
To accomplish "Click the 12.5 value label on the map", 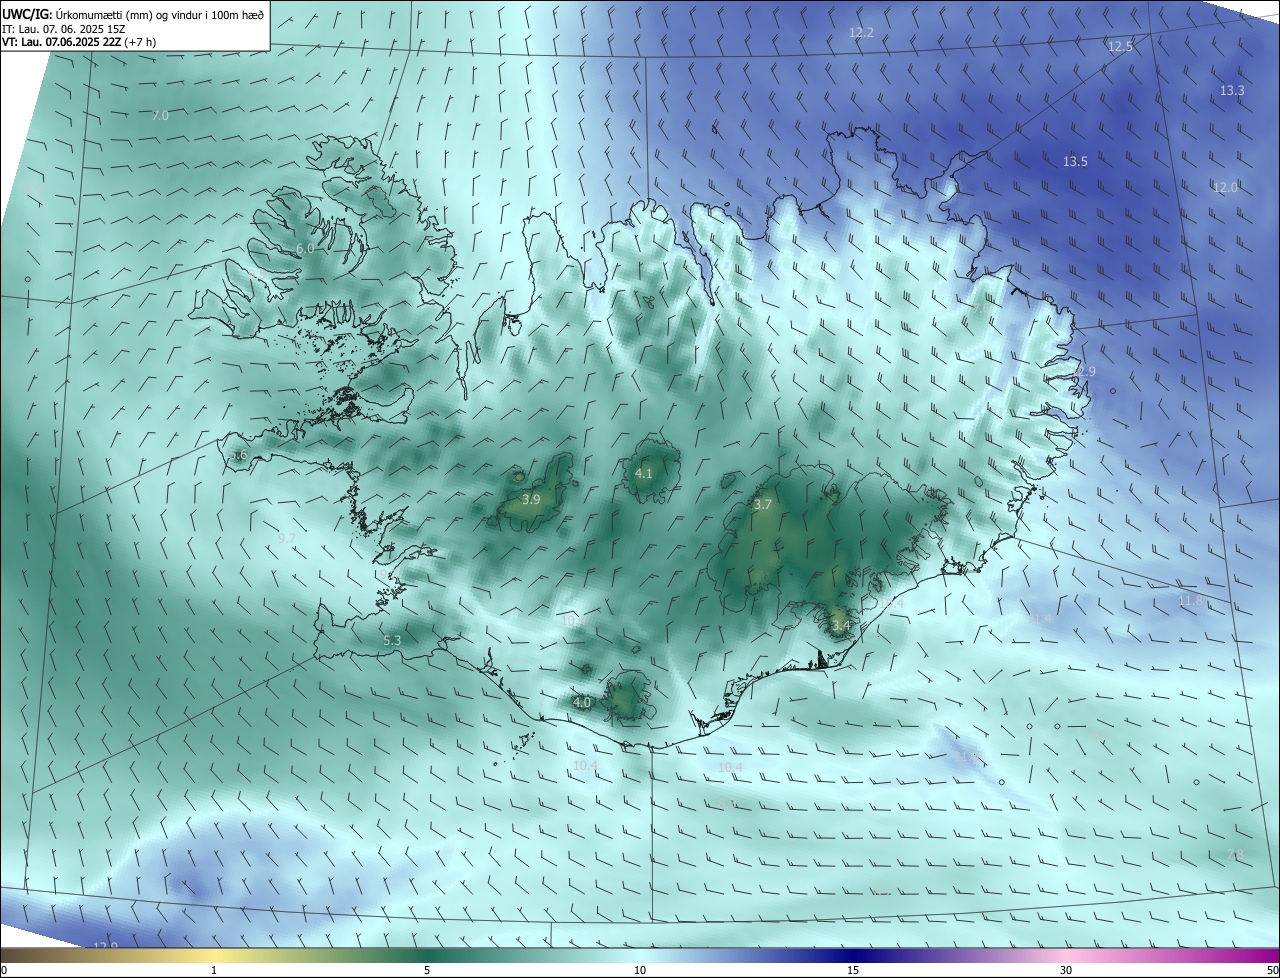I will (1120, 47).
